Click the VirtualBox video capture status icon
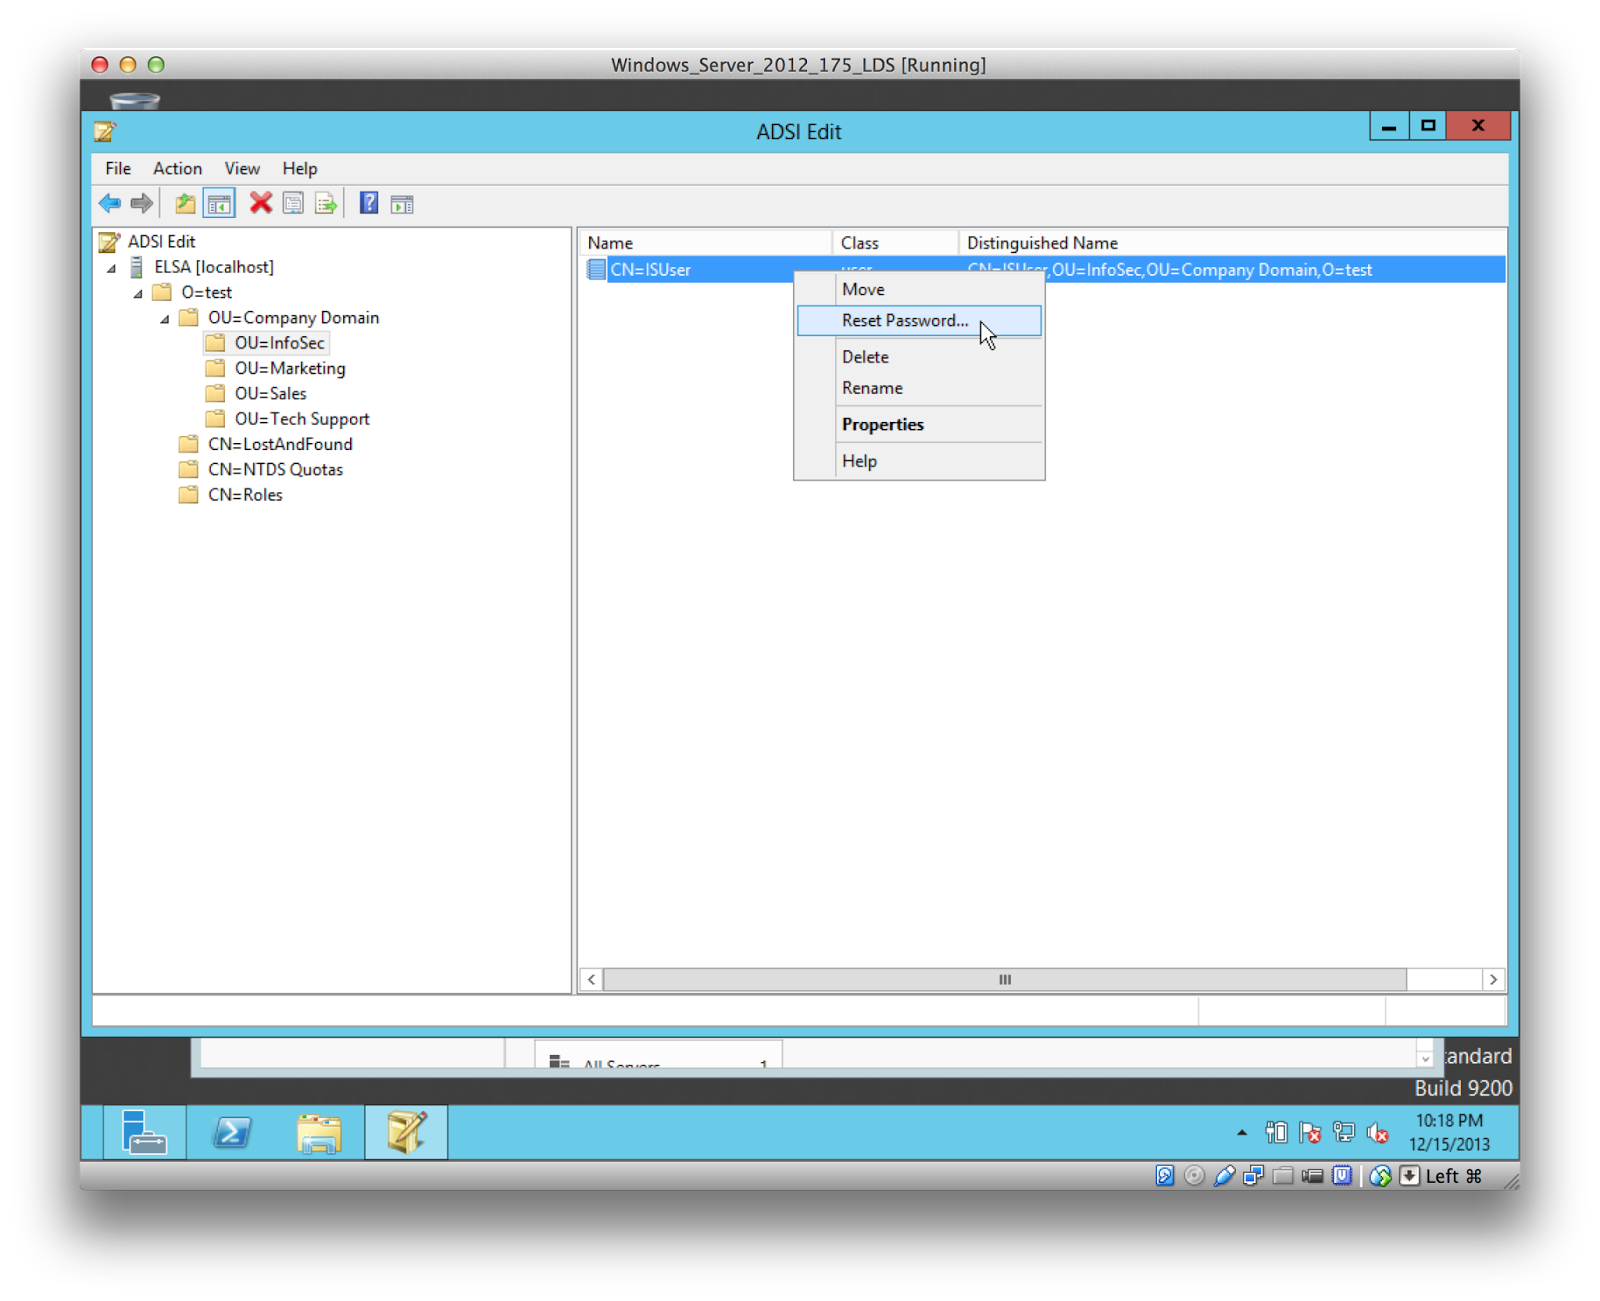The width and height of the screenshot is (1600, 1301). point(1313,1176)
